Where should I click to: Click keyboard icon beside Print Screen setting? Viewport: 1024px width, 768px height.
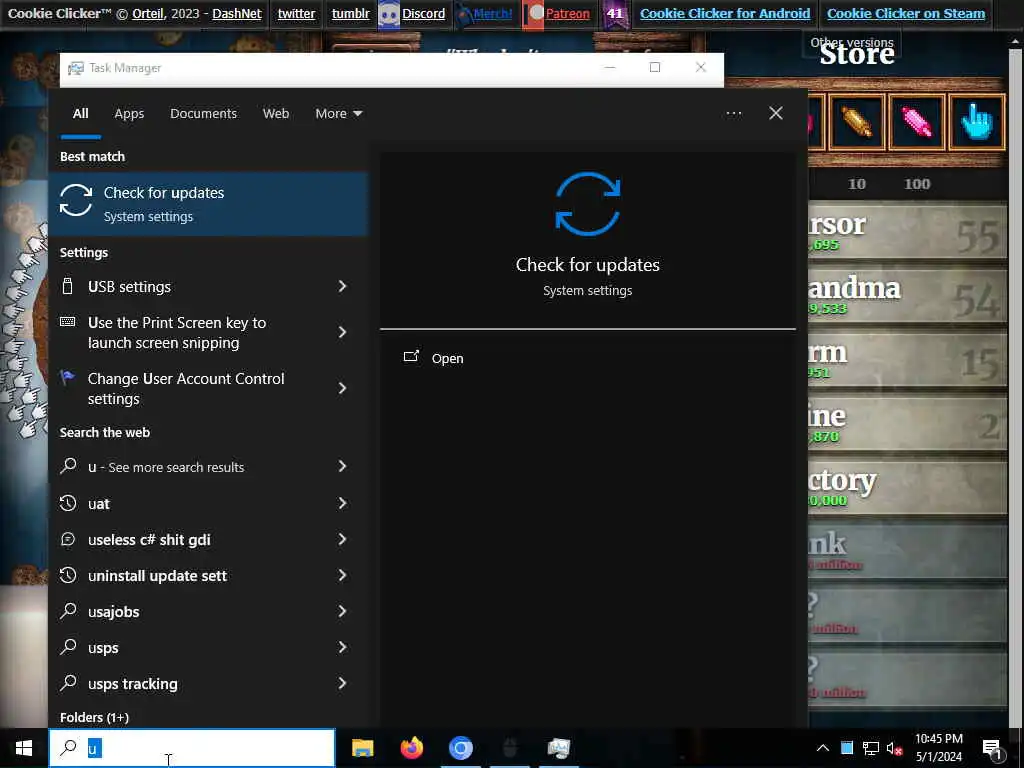[67, 321]
